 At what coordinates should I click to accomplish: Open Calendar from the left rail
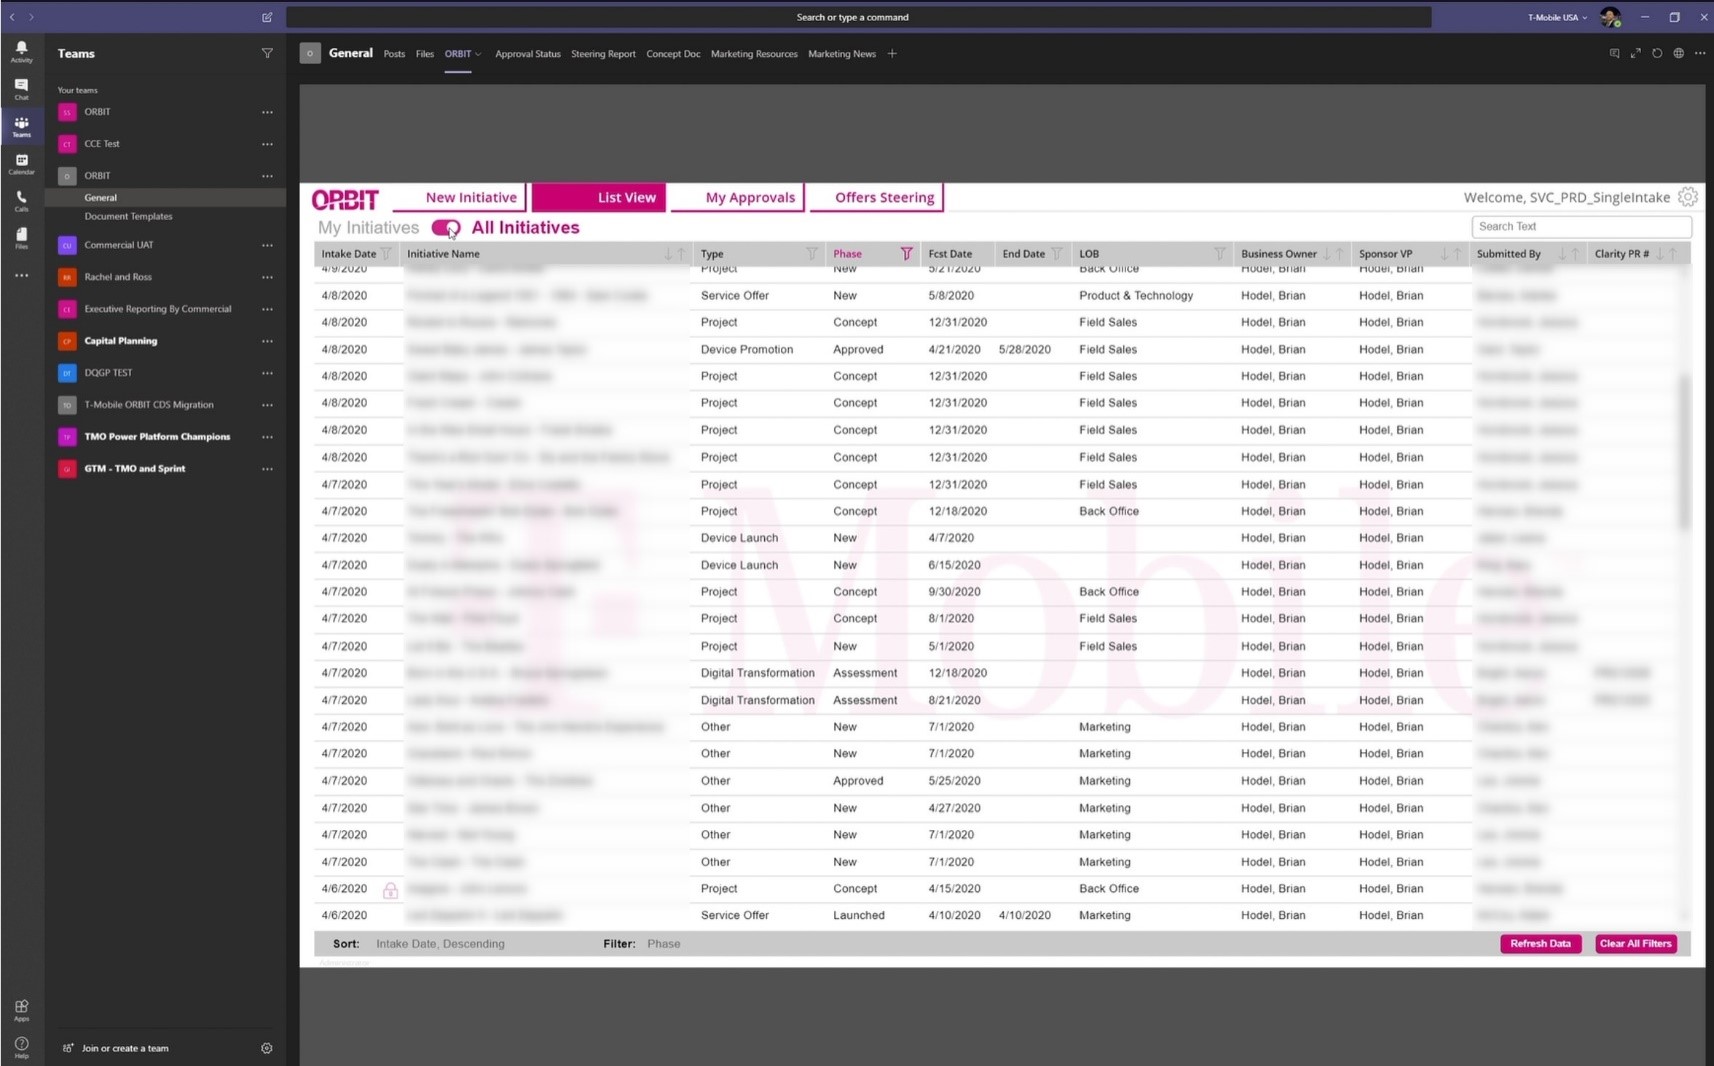21,163
